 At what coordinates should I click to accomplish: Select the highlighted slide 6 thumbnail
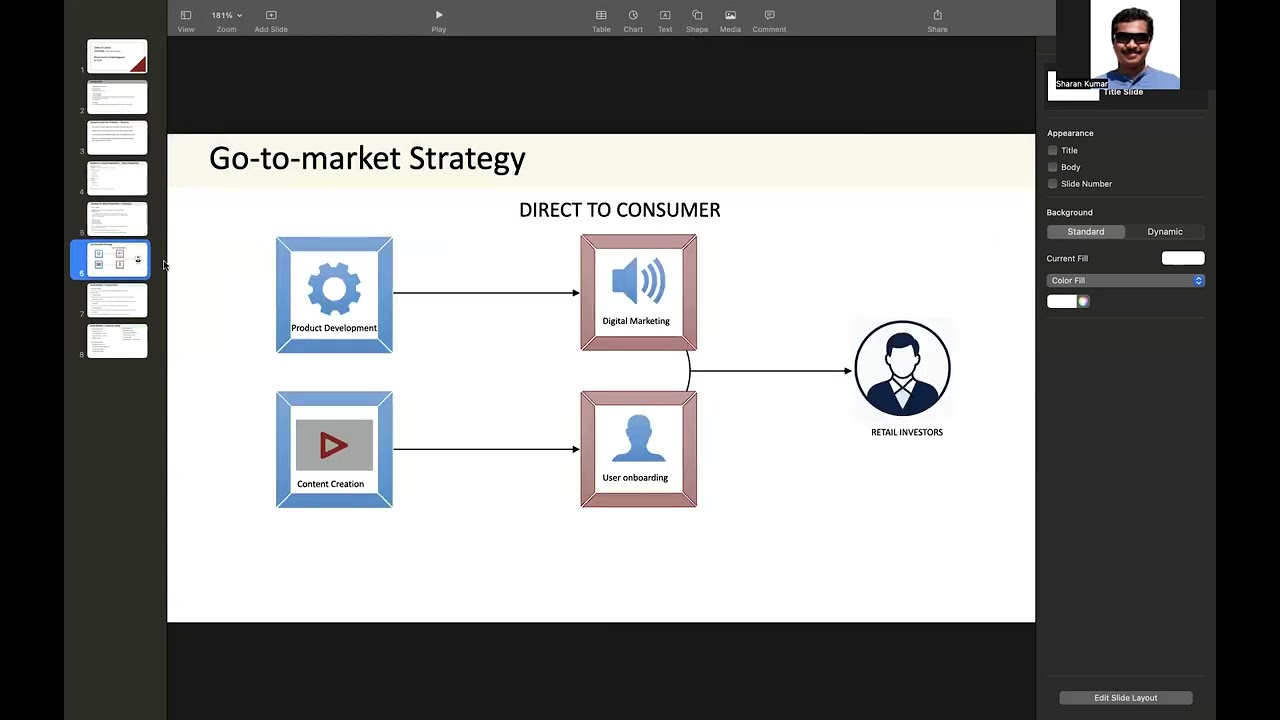117,259
